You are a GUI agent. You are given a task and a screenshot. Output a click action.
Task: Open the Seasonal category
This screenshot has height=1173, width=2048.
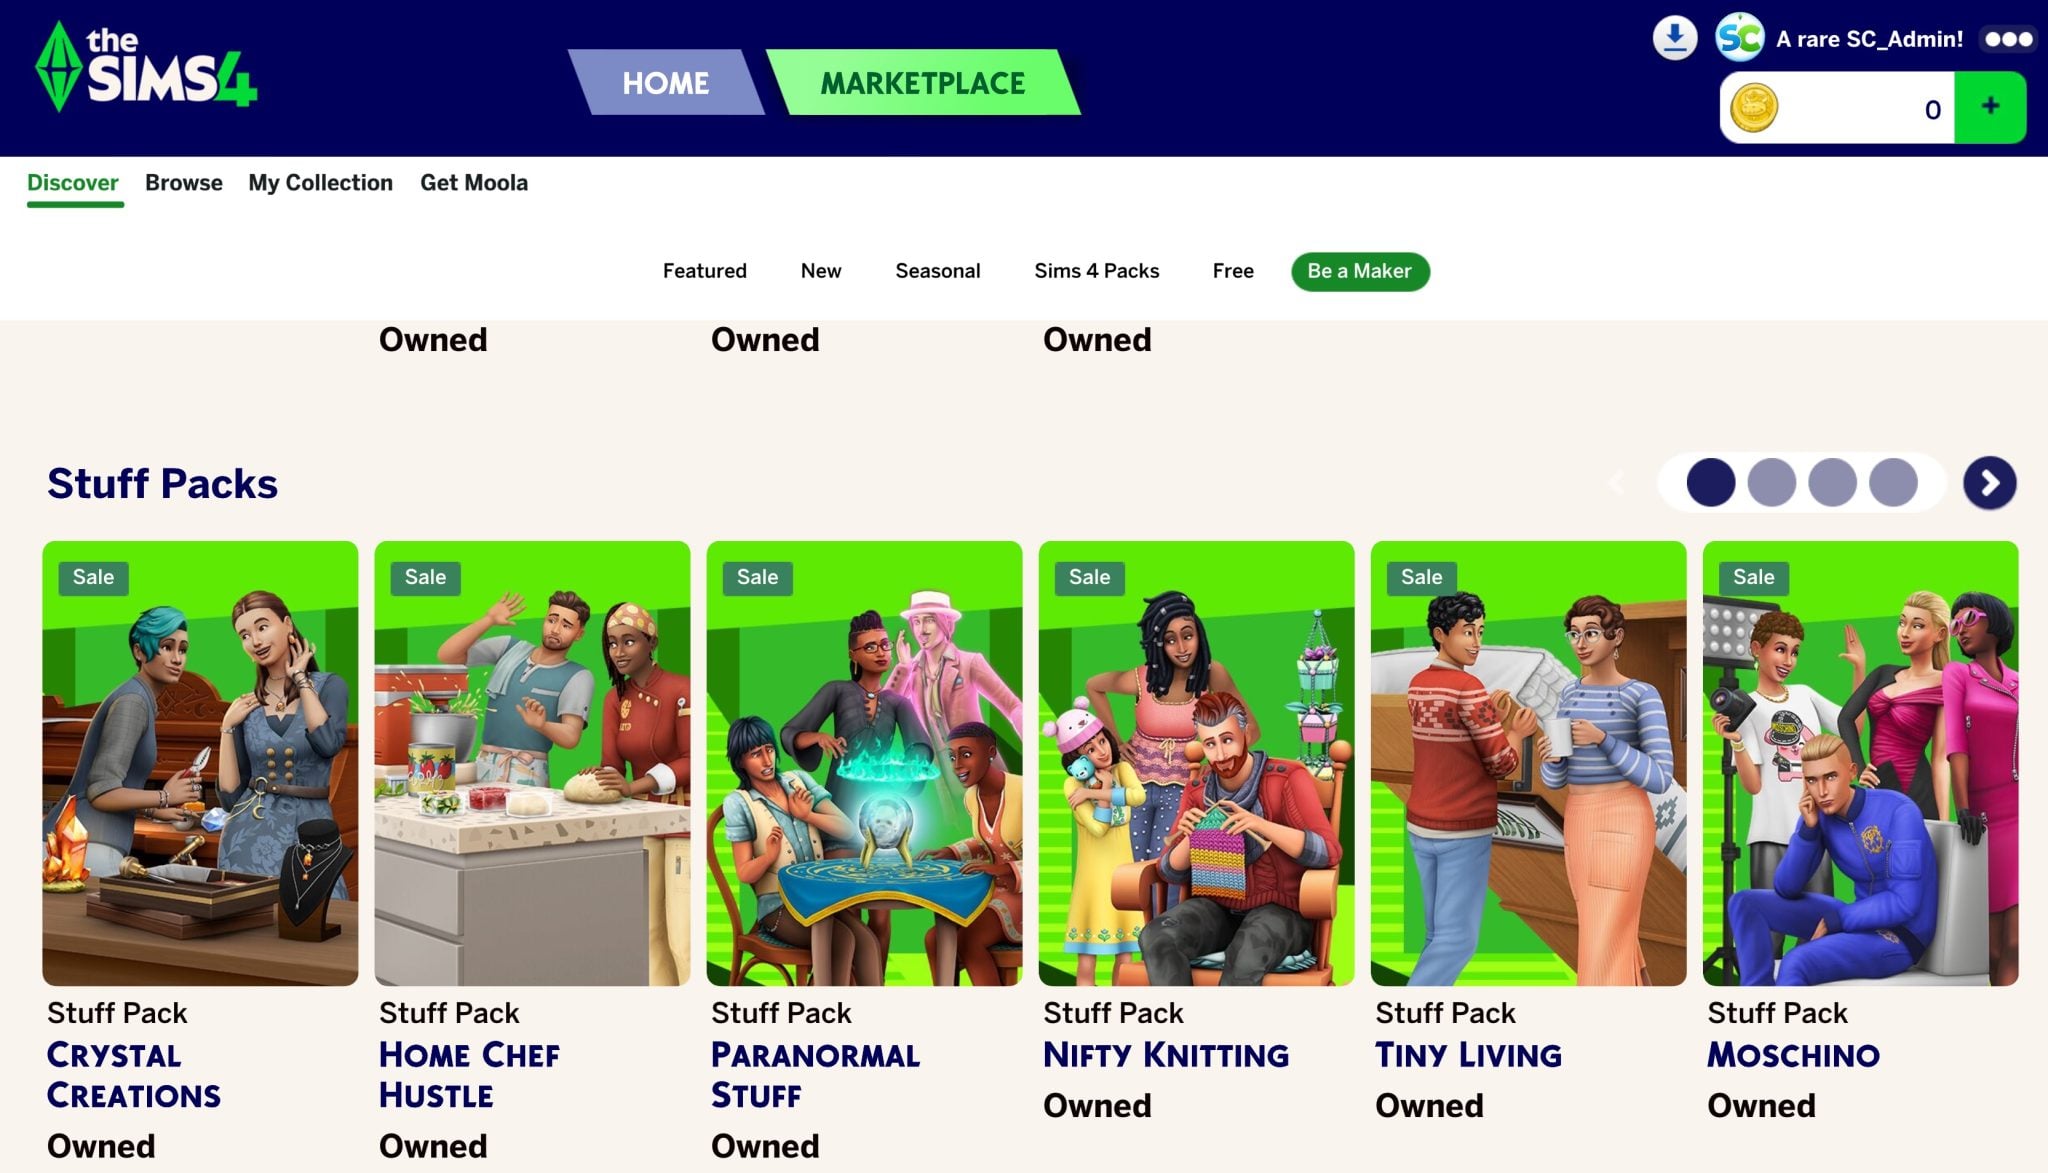tap(938, 271)
